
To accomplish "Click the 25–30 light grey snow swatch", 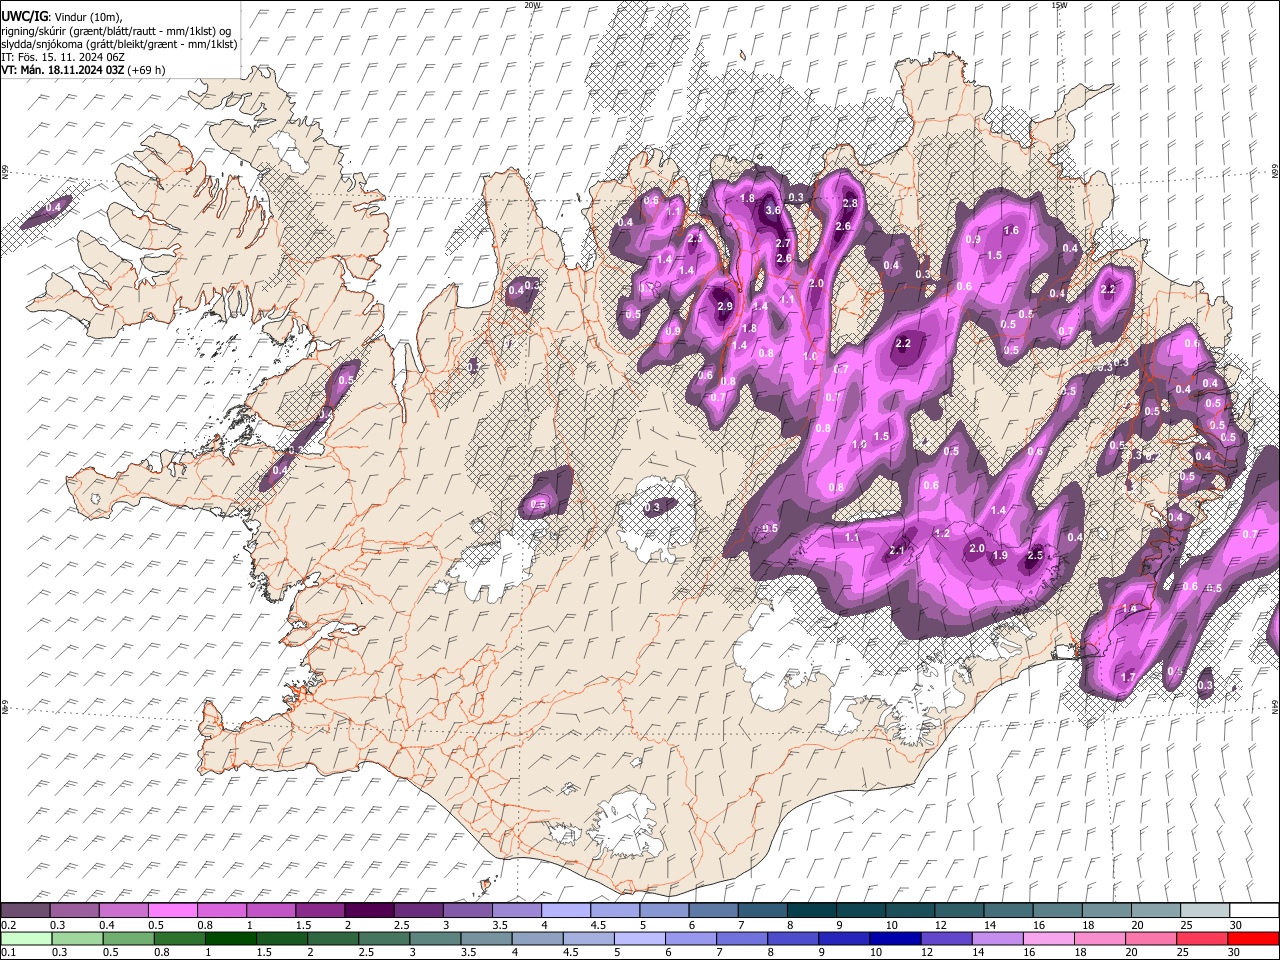I will coord(1205,910).
